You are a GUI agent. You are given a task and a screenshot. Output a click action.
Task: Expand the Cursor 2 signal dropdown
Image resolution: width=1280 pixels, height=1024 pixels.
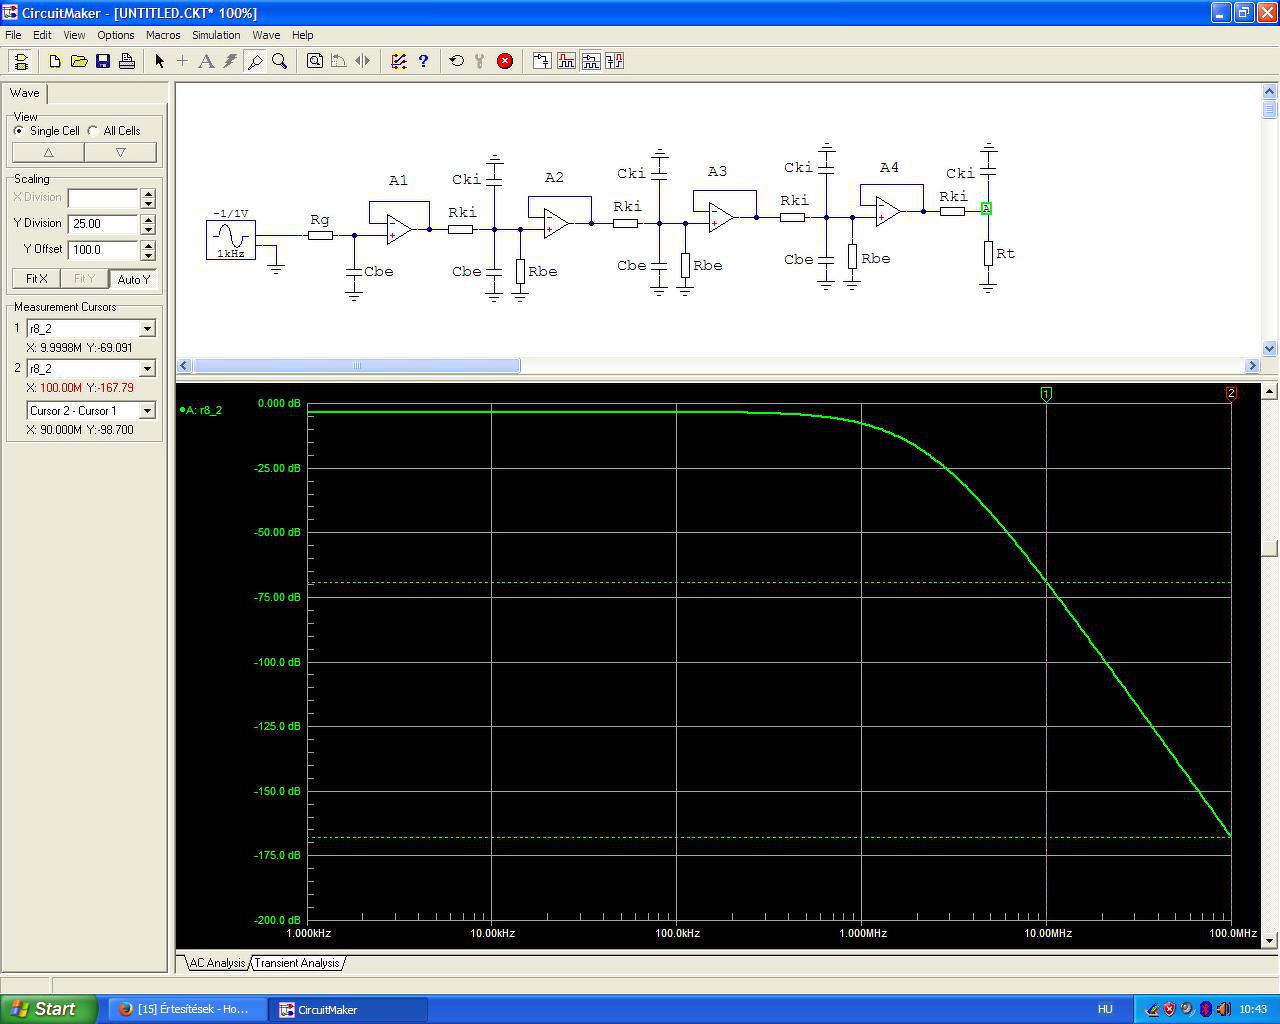(147, 368)
